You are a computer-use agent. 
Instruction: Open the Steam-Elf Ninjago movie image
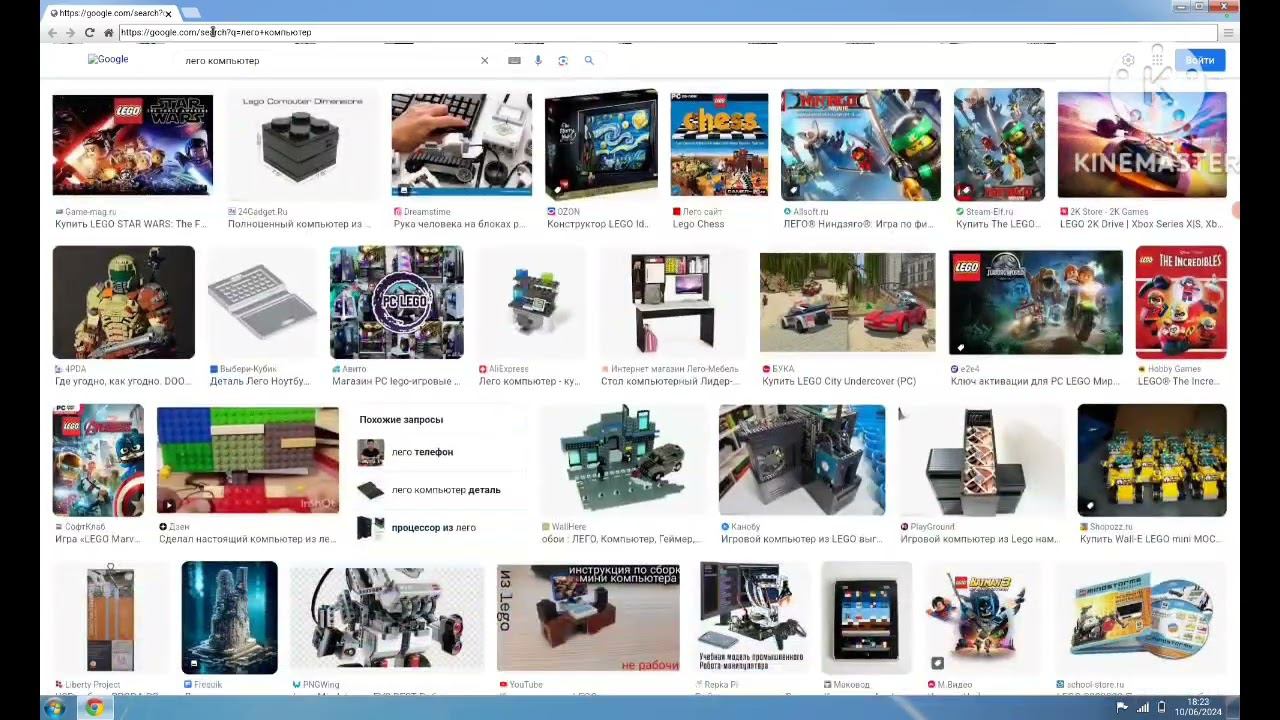click(x=999, y=145)
